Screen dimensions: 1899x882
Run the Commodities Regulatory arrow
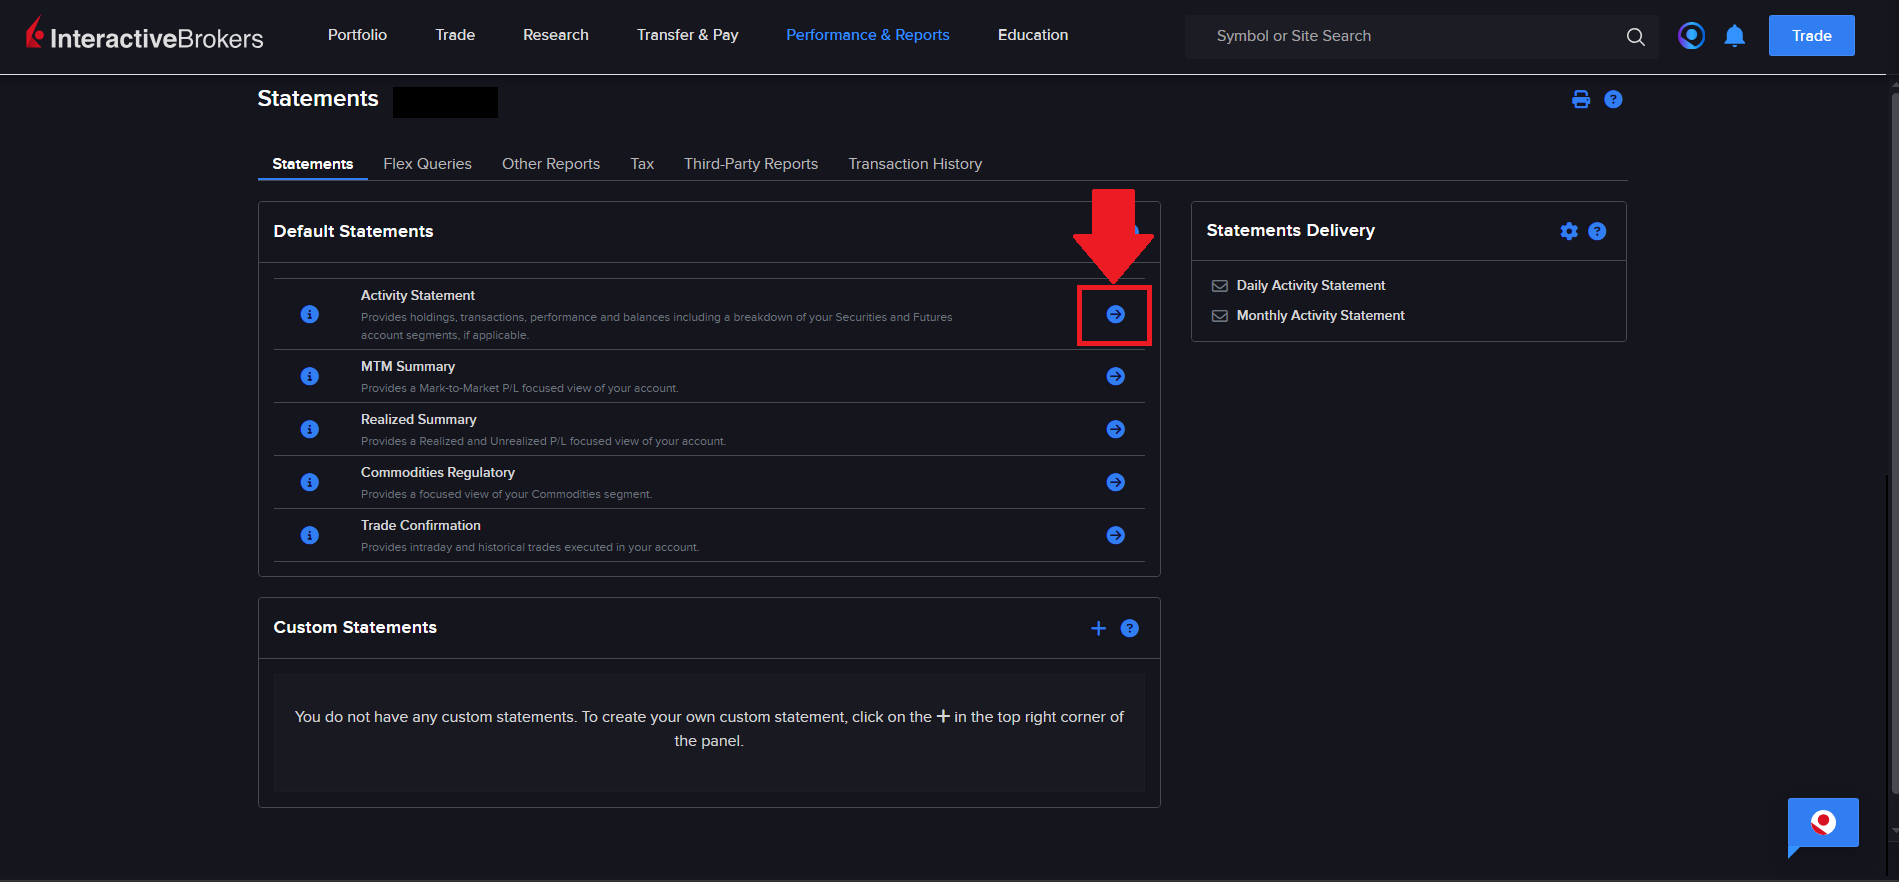point(1116,482)
